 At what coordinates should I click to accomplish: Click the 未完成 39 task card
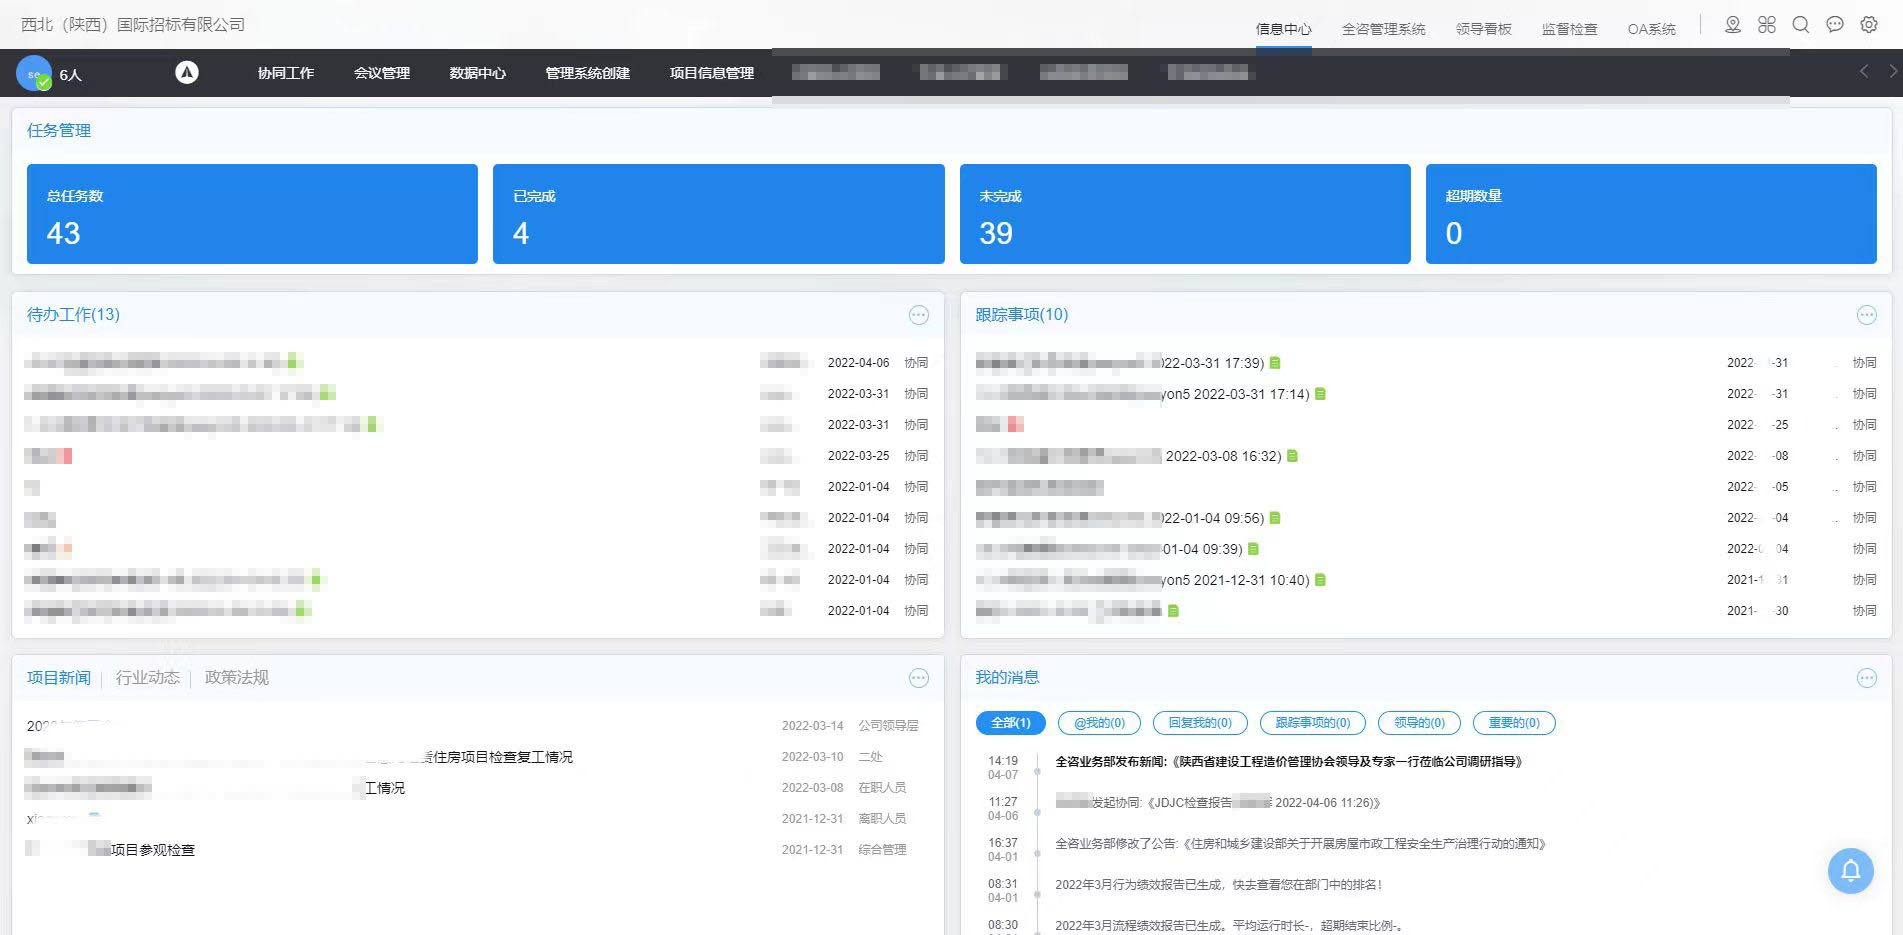[x=1185, y=214]
